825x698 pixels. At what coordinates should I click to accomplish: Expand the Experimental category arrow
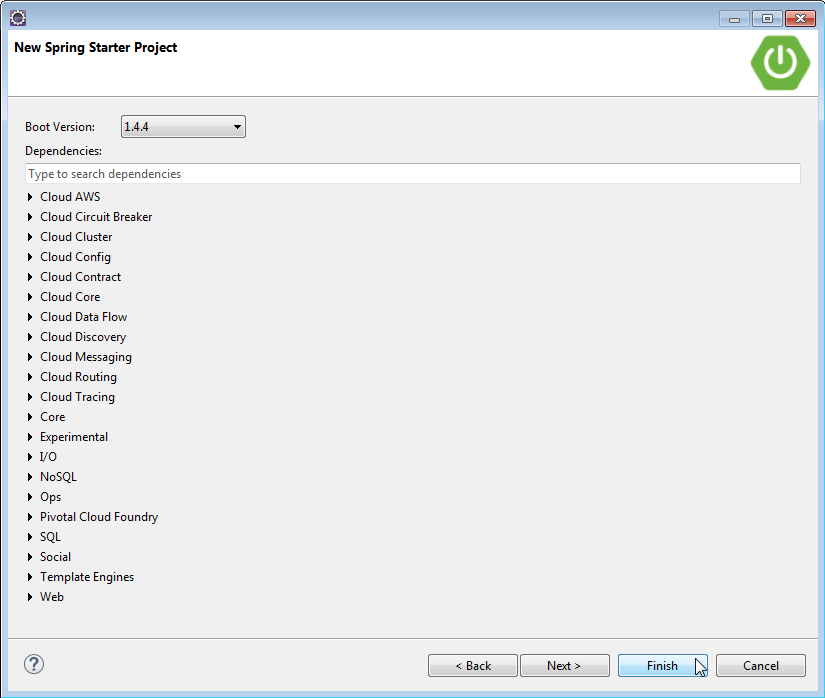point(30,437)
